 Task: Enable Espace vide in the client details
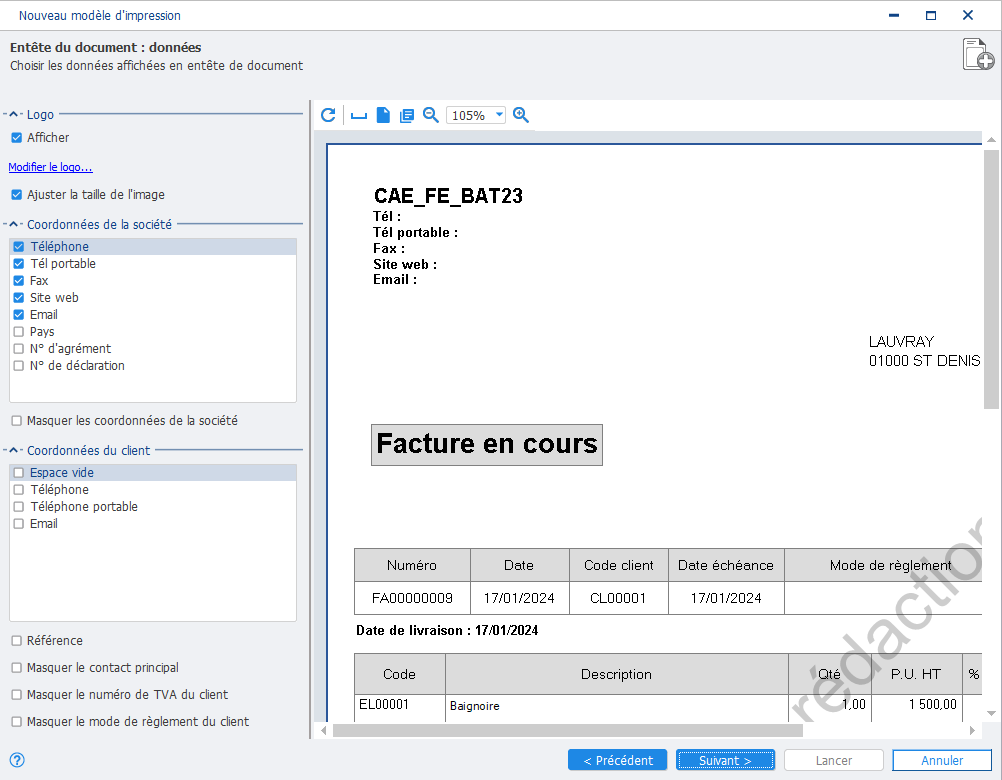click(19, 473)
